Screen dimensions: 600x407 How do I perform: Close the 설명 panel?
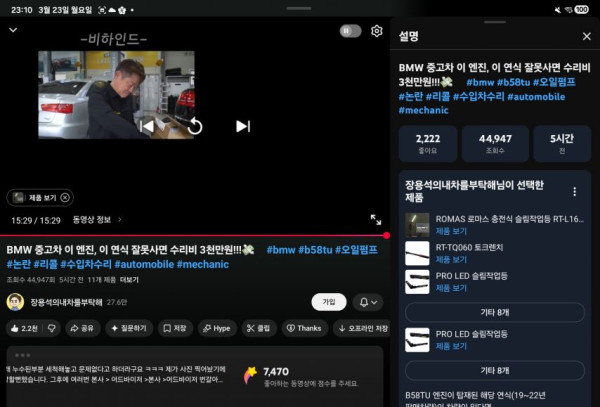(587, 36)
